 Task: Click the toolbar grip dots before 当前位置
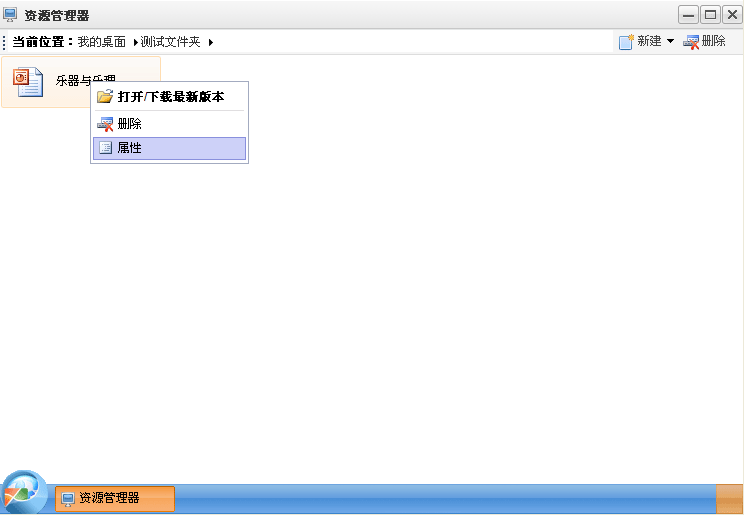coord(4,42)
